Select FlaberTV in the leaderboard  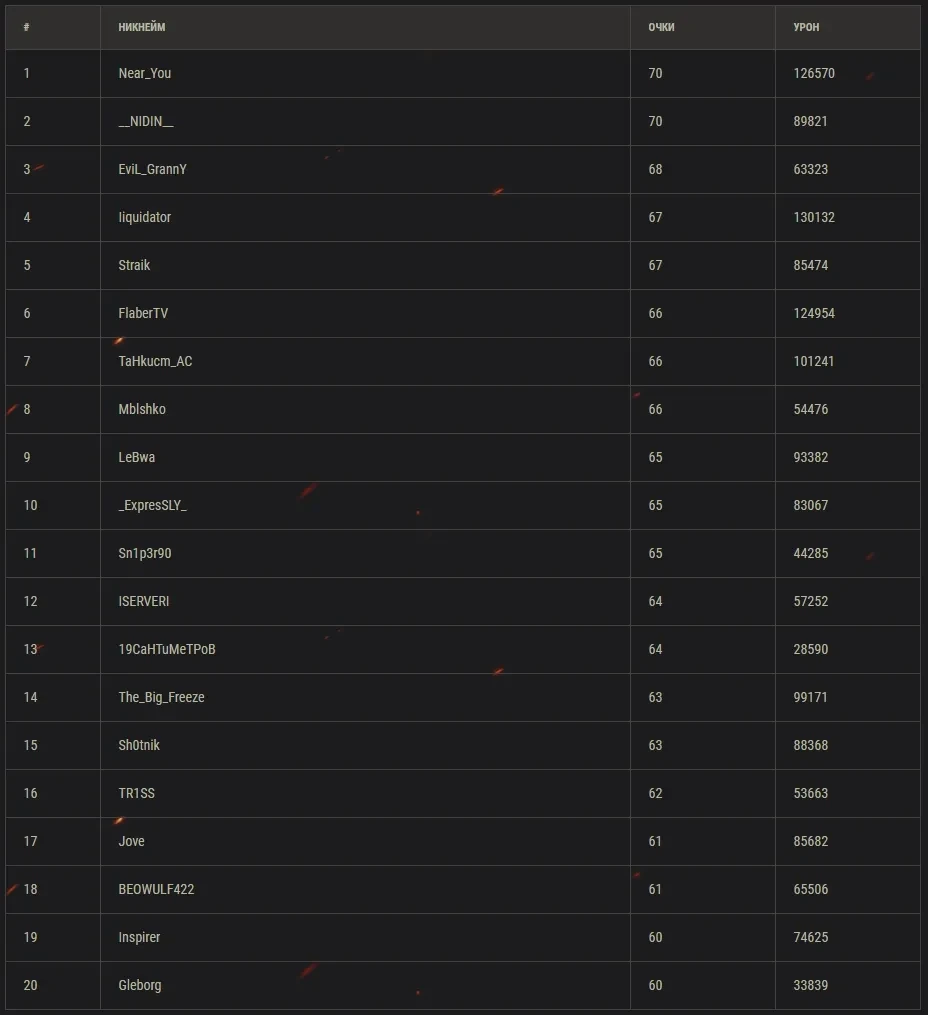point(143,313)
